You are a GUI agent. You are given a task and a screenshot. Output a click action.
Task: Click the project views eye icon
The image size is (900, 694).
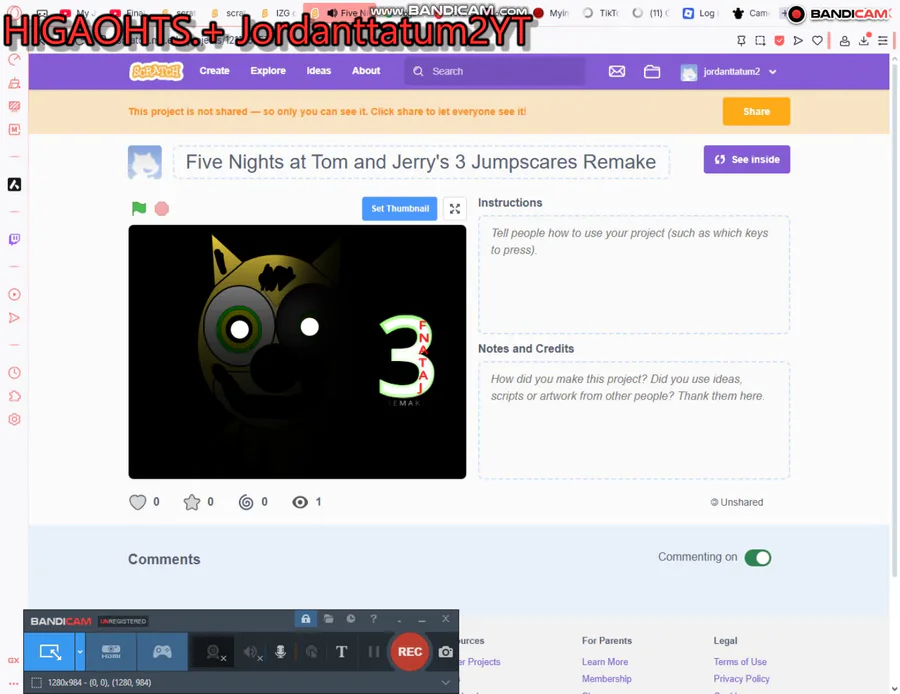[300, 502]
